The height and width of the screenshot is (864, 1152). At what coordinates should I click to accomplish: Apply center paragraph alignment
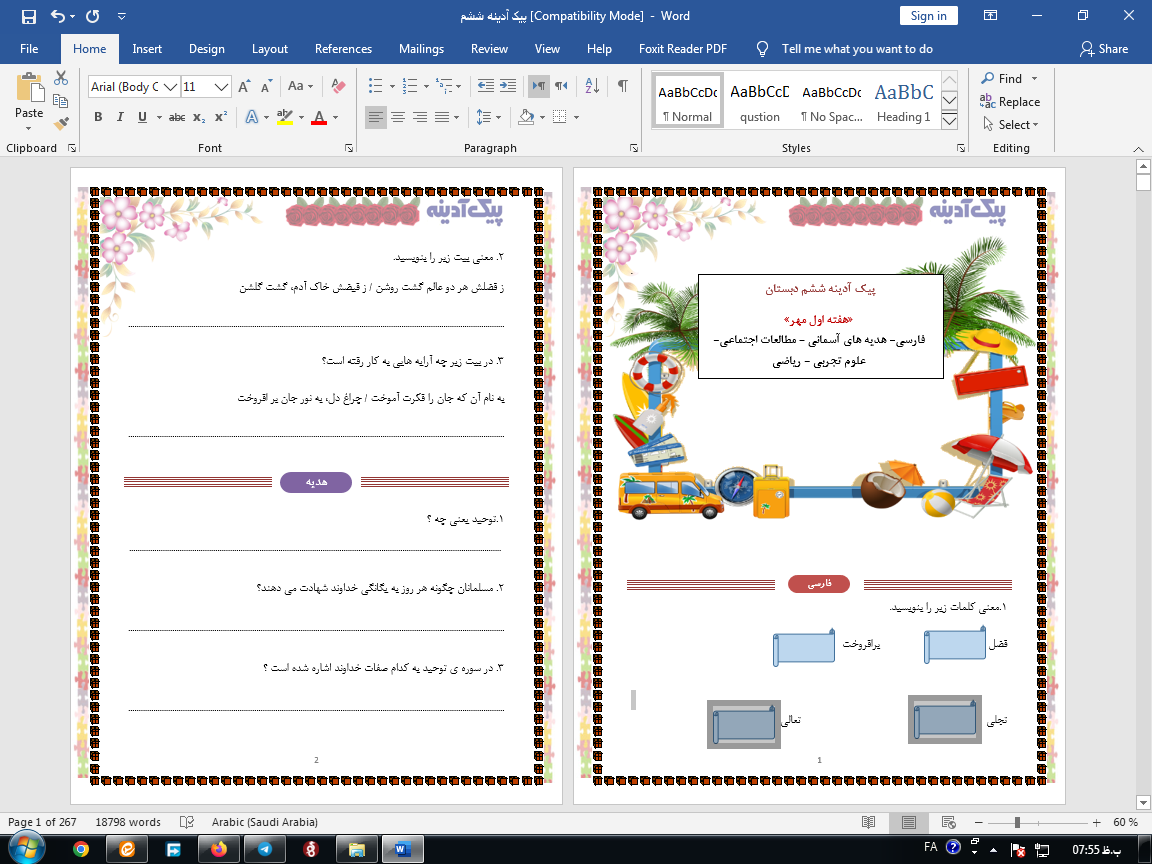click(x=398, y=117)
